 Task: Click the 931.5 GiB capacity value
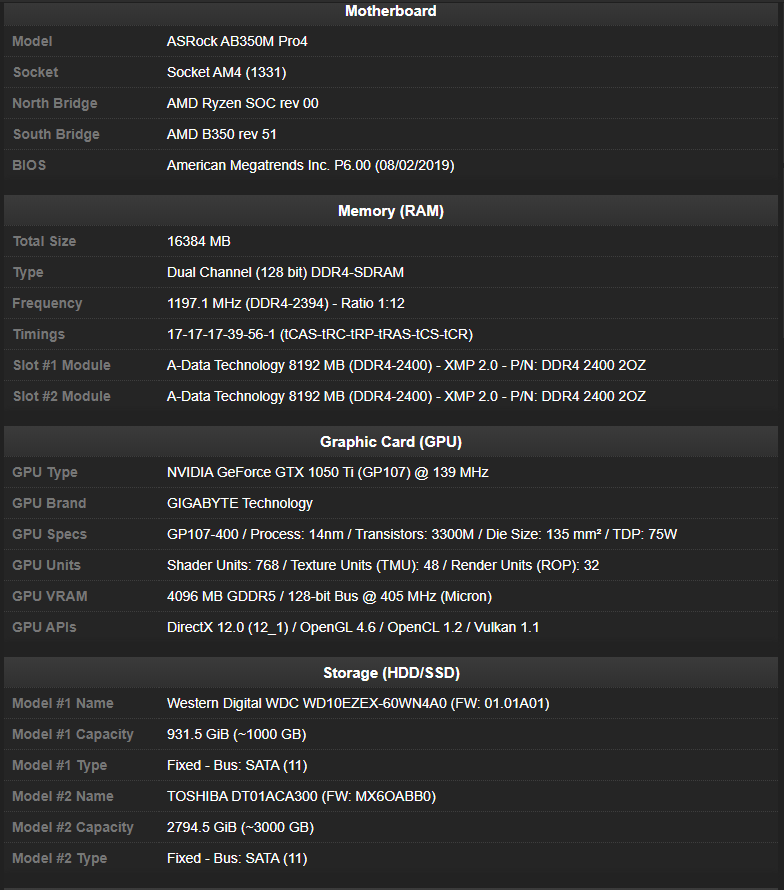click(237, 734)
